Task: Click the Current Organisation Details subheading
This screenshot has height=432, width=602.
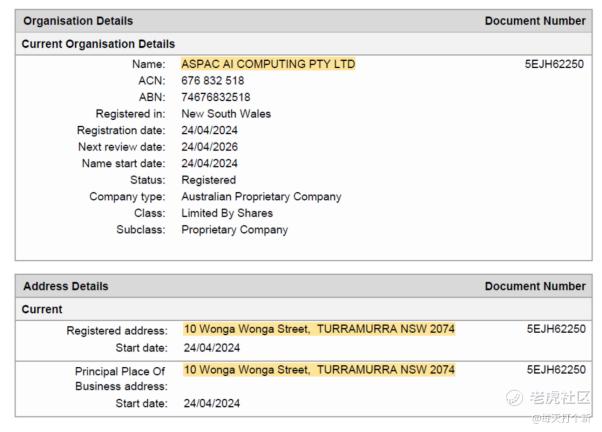Action: coord(98,44)
